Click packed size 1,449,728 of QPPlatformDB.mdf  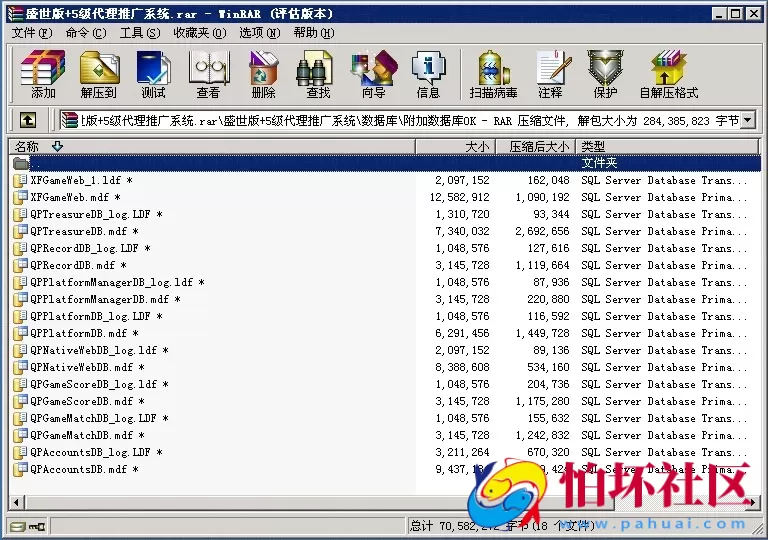542,333
